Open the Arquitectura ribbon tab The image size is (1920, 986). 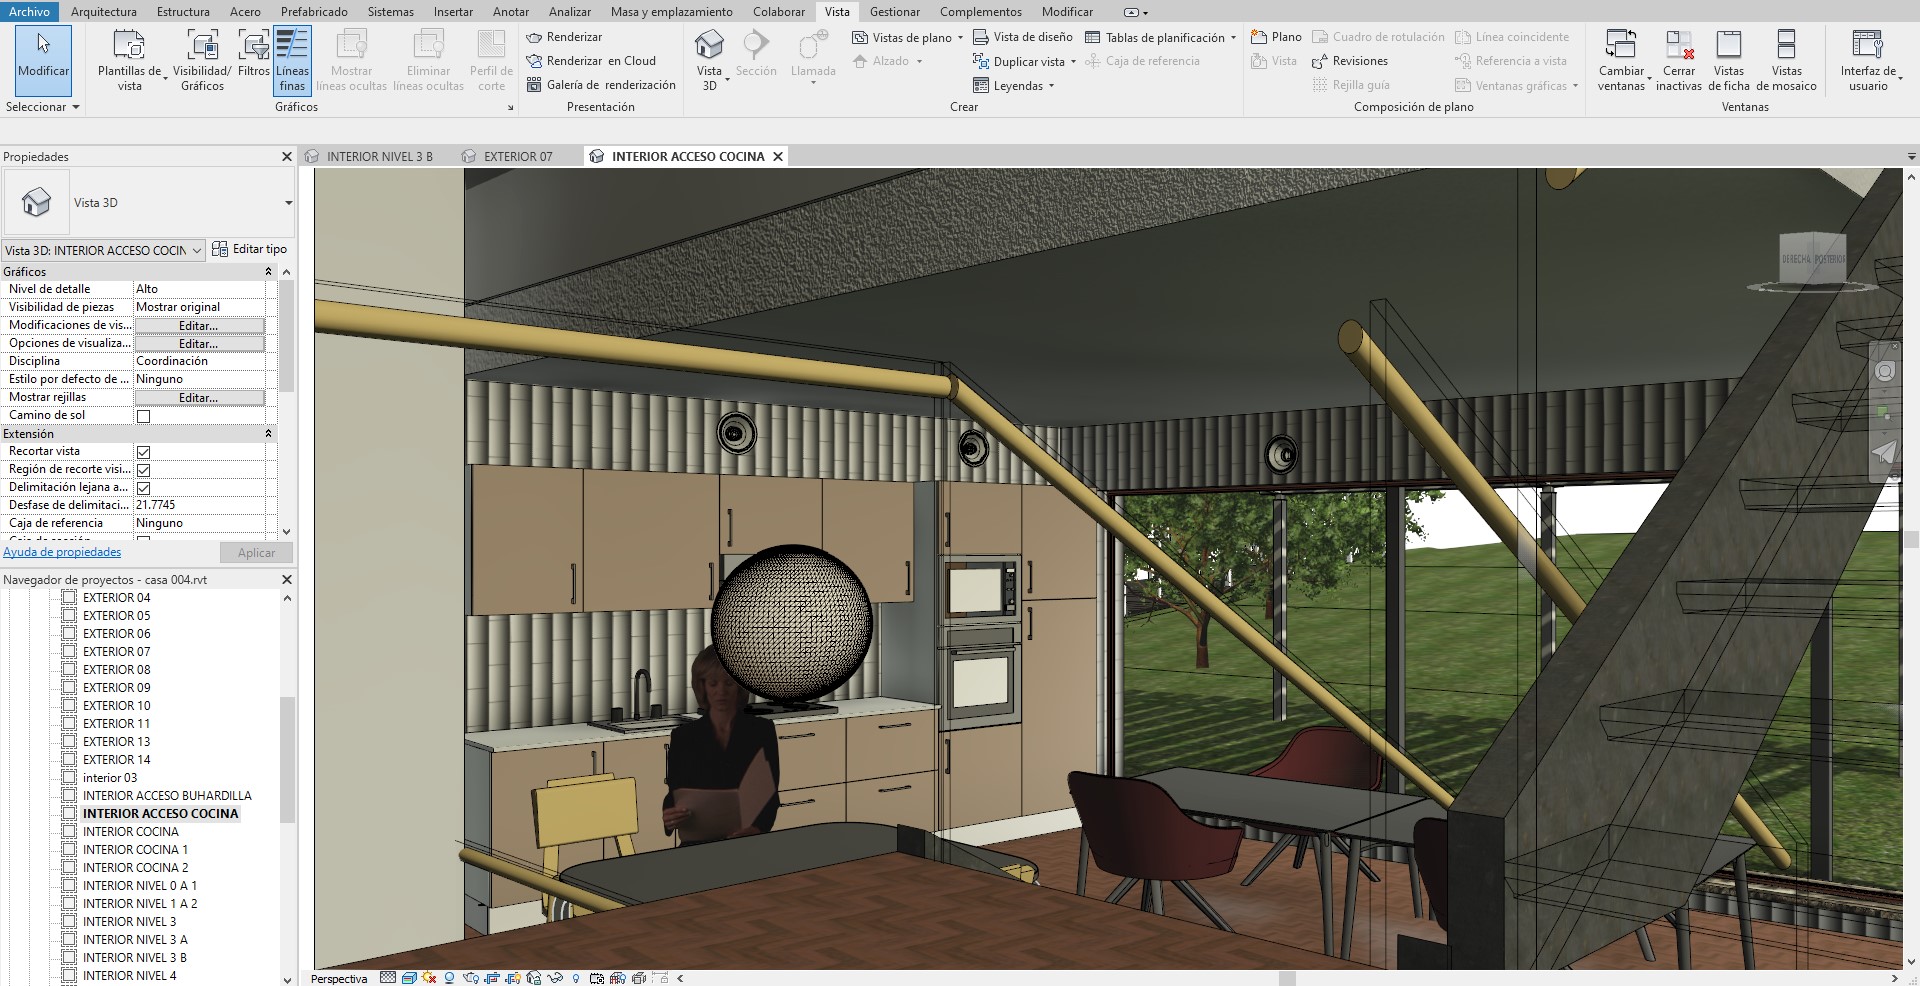(x=104, y=12)
